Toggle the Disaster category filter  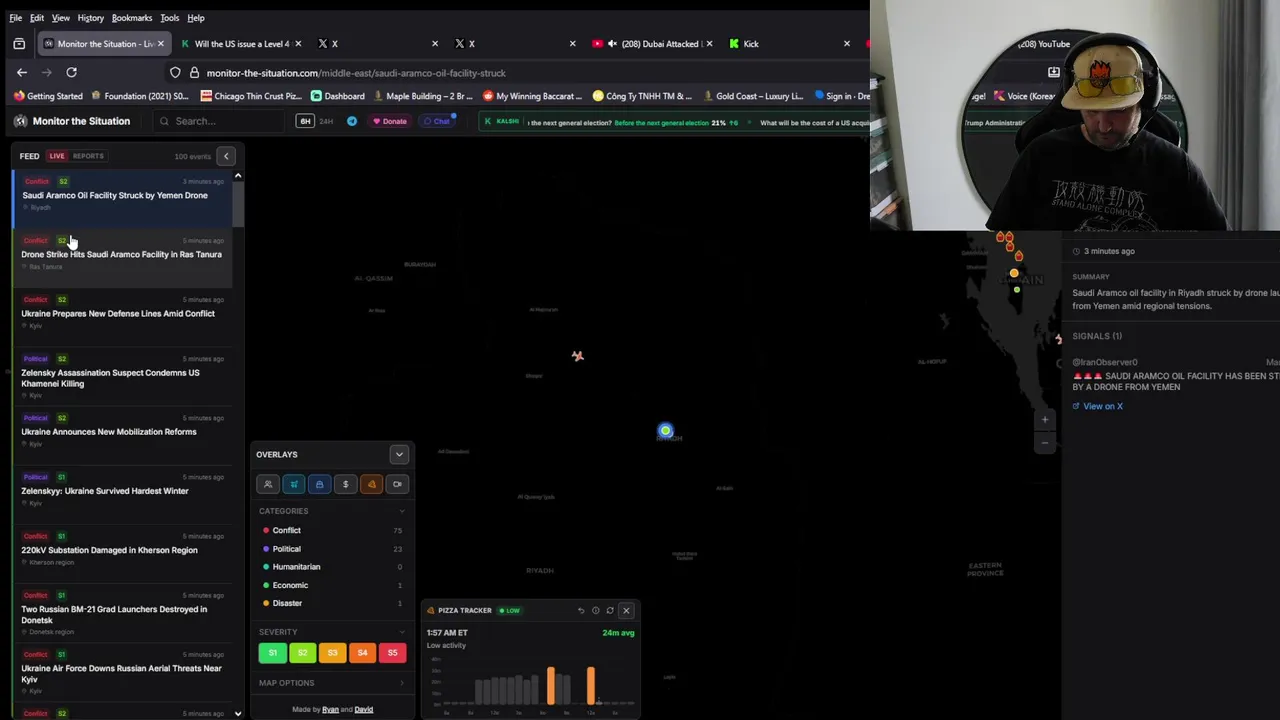[331, 603]
